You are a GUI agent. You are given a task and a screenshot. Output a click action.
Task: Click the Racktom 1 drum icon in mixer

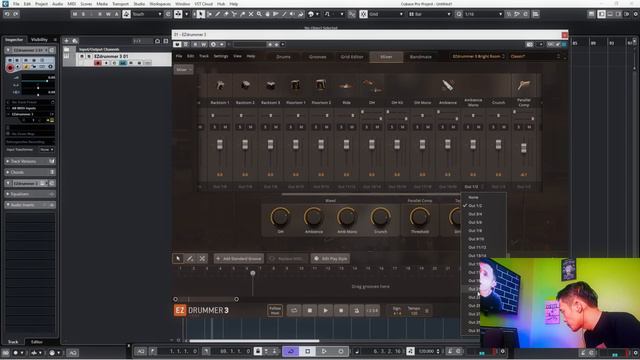point(220,85)
